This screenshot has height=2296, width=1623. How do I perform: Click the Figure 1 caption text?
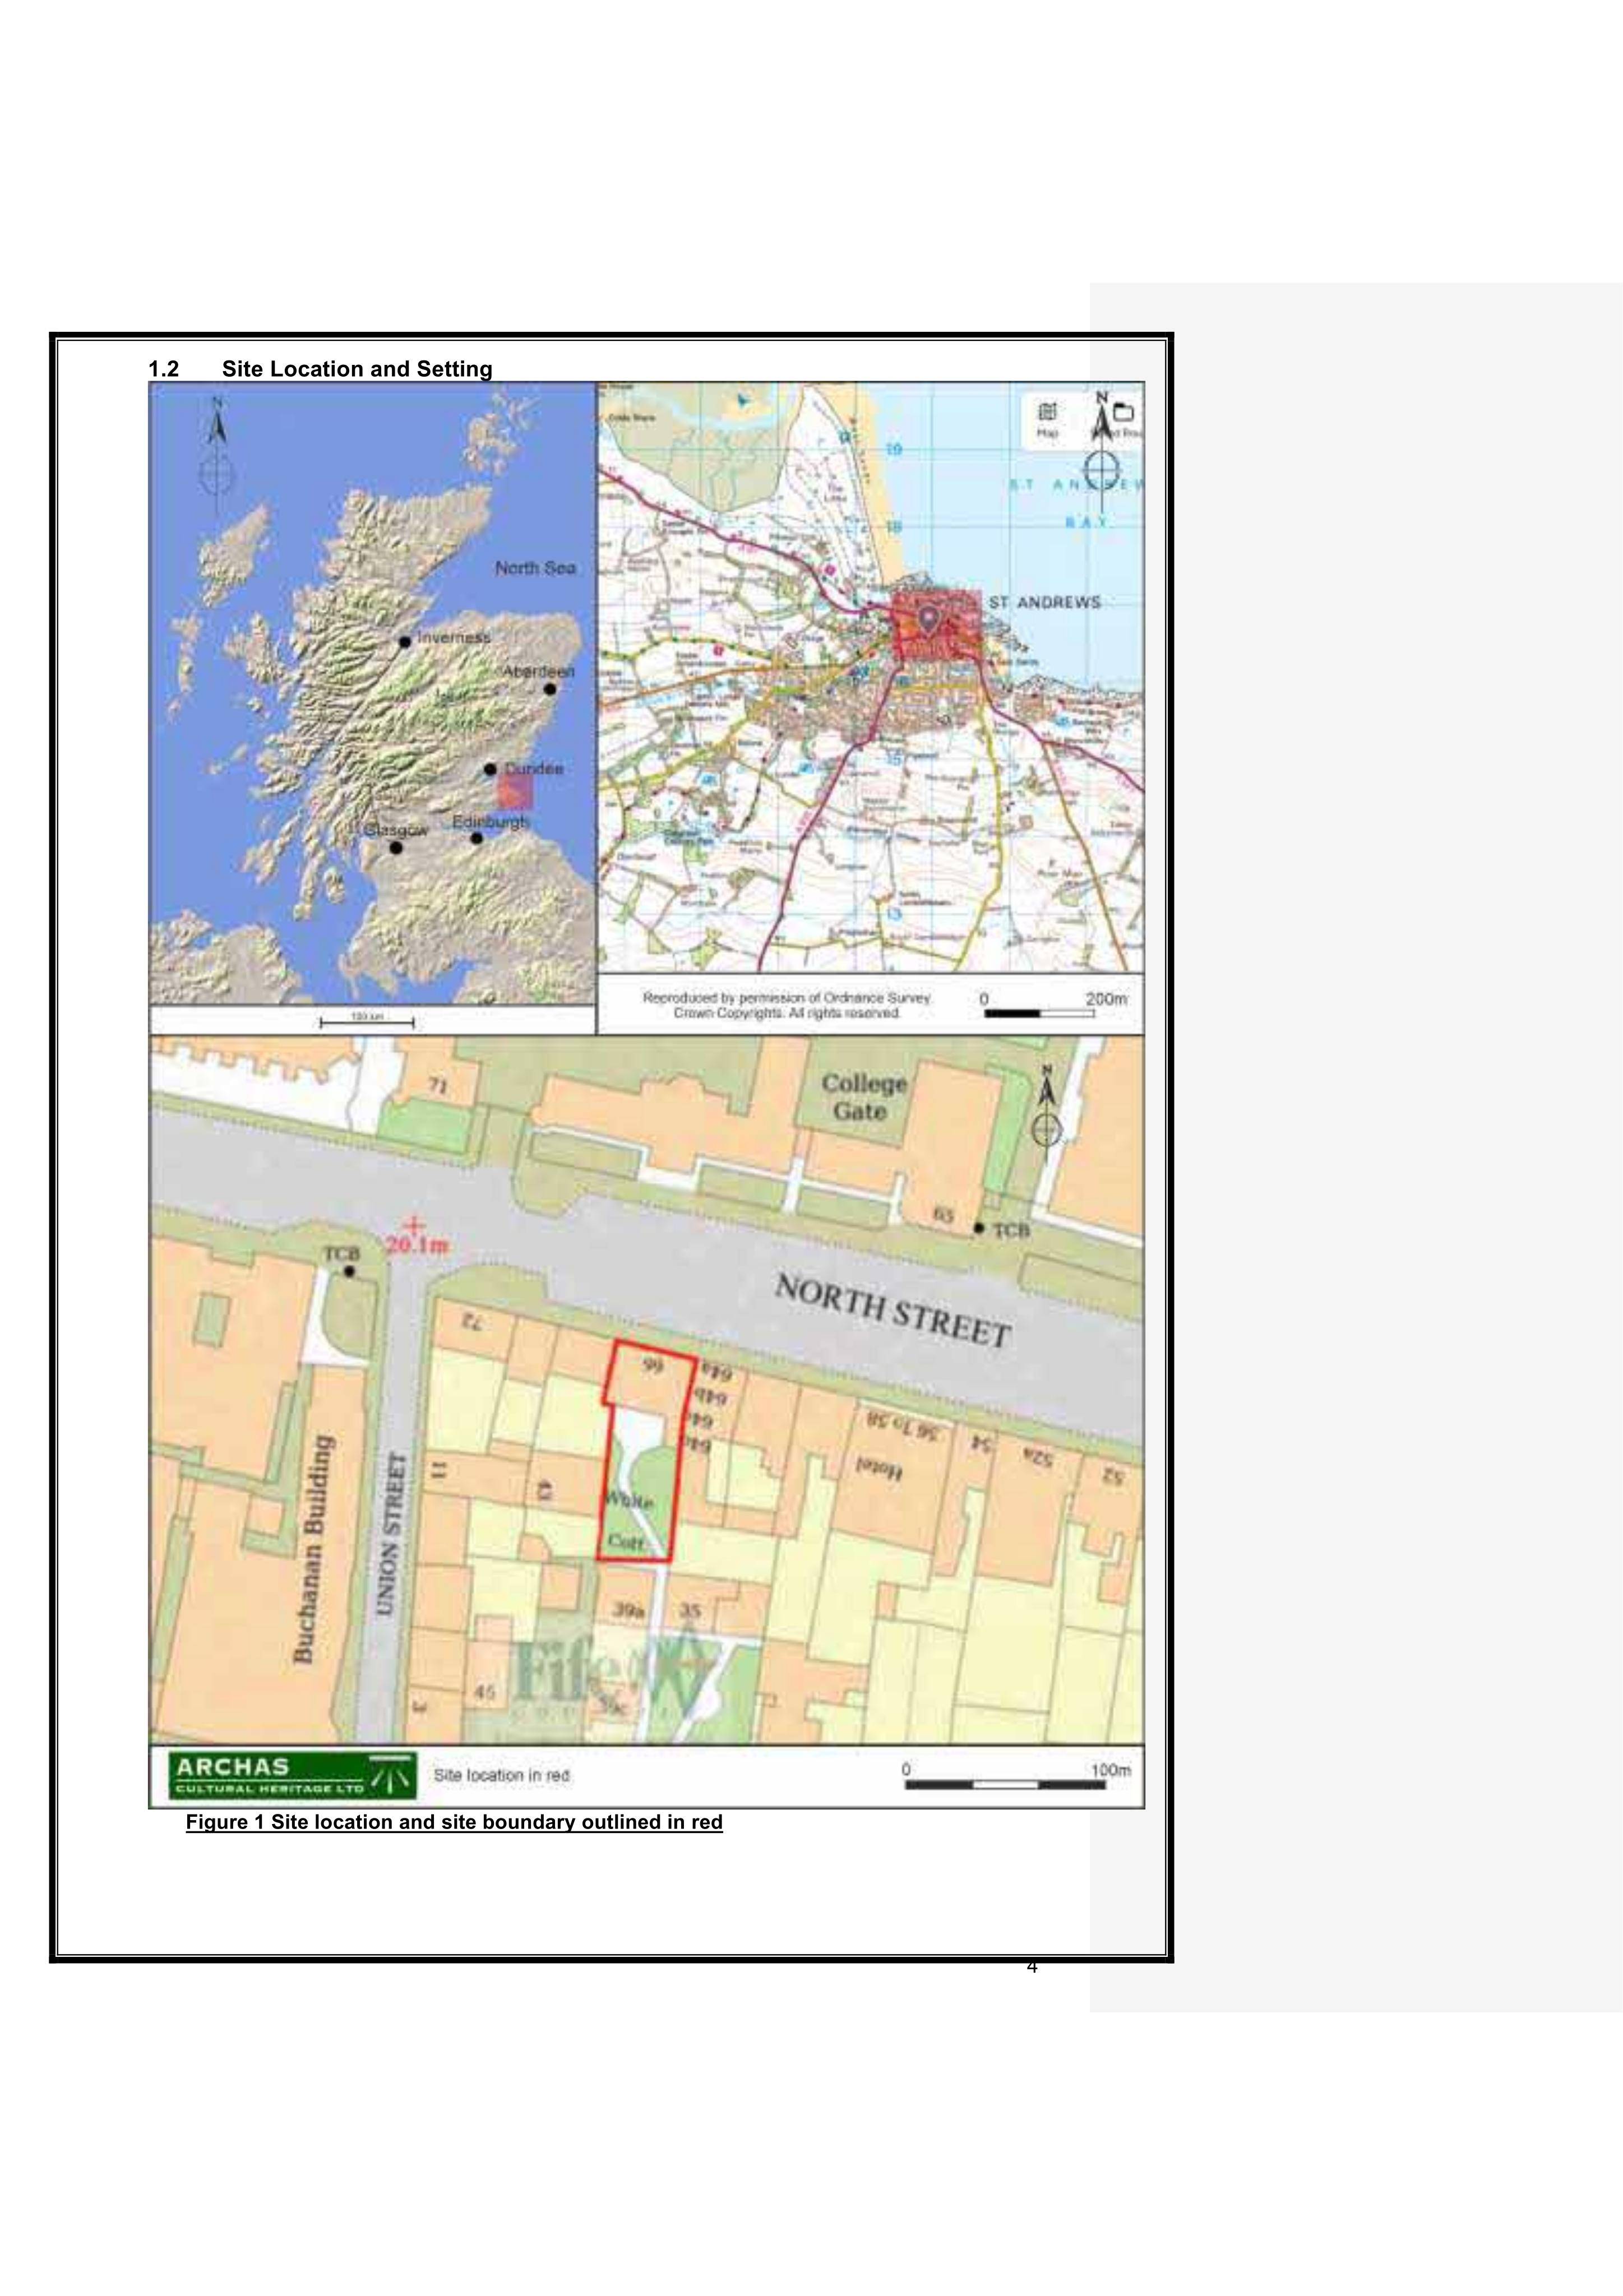click(454, 1822)
